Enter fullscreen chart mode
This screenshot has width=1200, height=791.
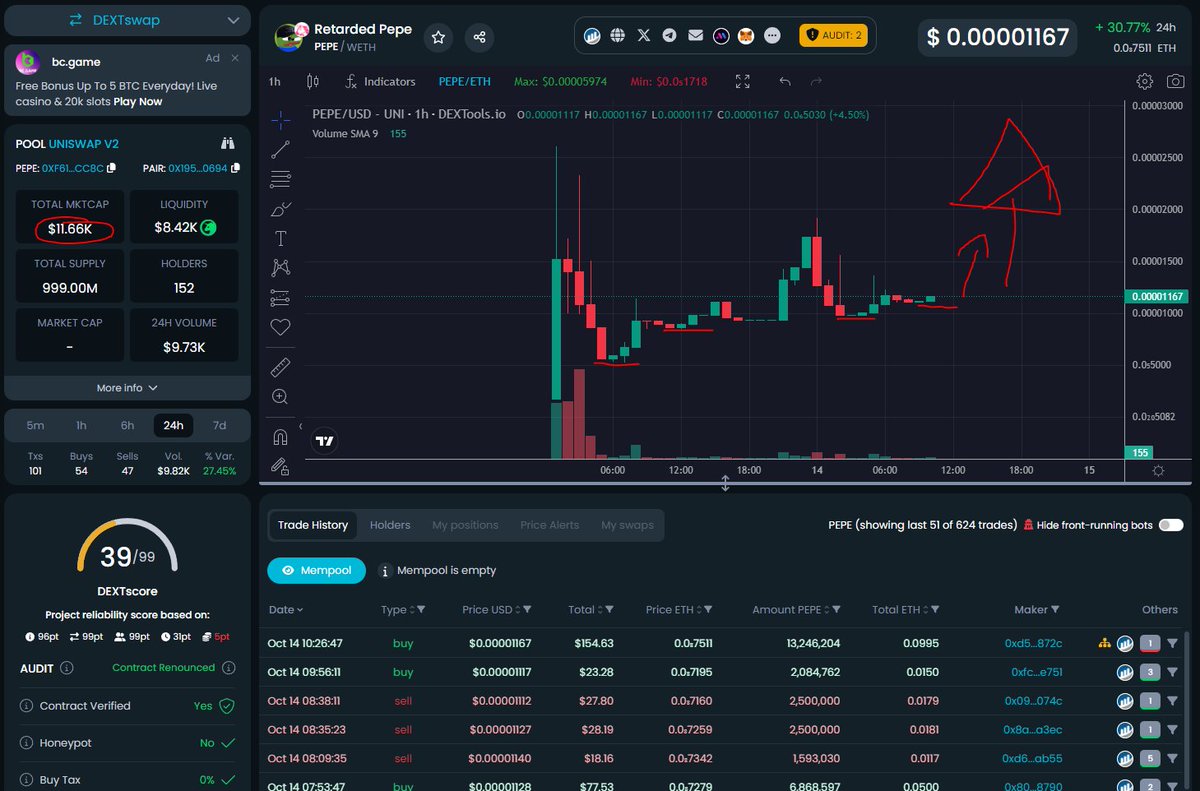tap(742, 81)
